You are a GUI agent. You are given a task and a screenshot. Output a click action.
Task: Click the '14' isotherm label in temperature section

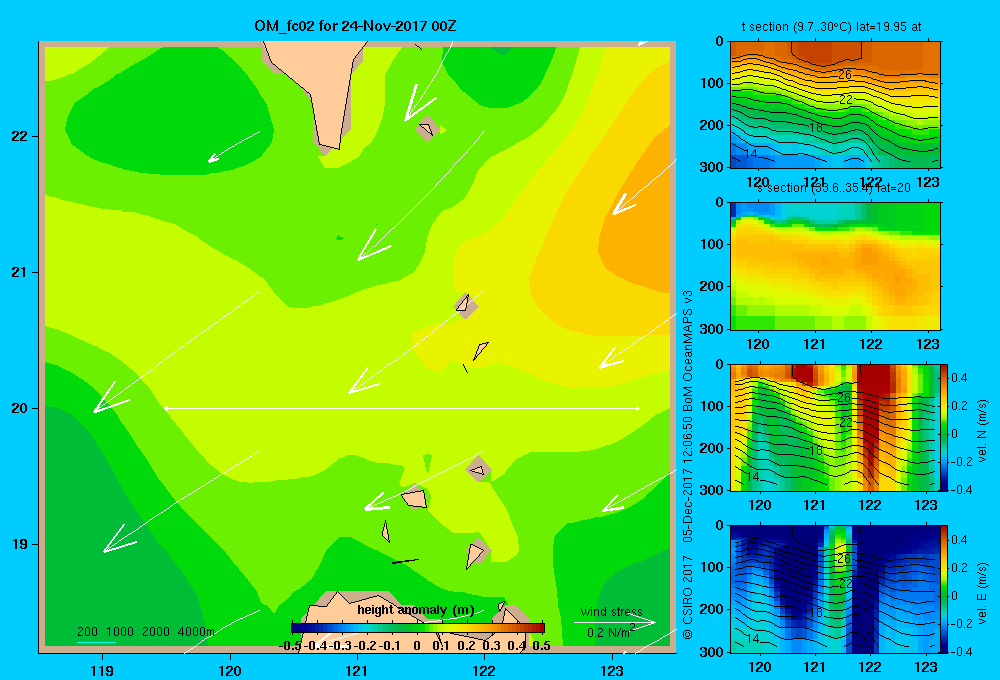pos(751,154)
